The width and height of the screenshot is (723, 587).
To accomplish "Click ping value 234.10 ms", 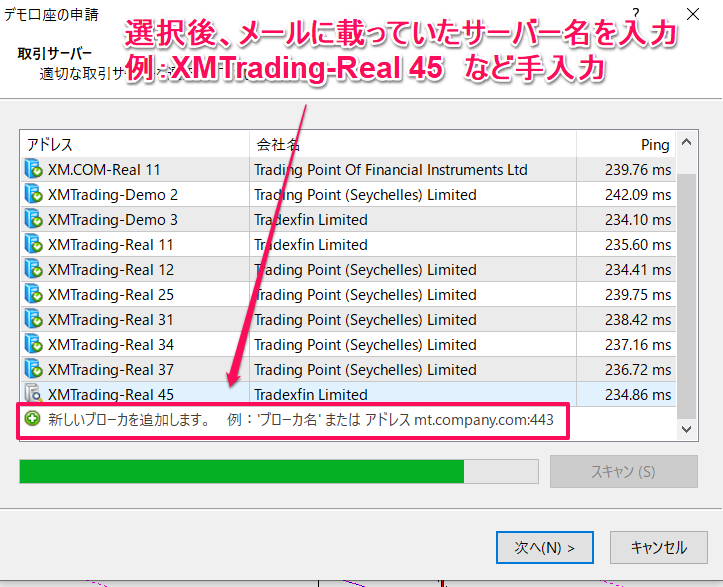I will [x=638, y=219].
